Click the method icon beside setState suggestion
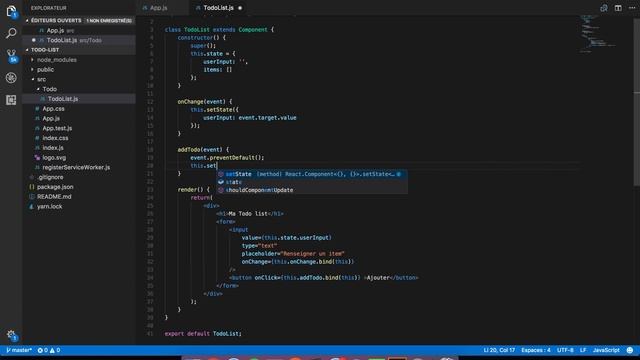Screen dimensions: 640x360 point(221,174)
